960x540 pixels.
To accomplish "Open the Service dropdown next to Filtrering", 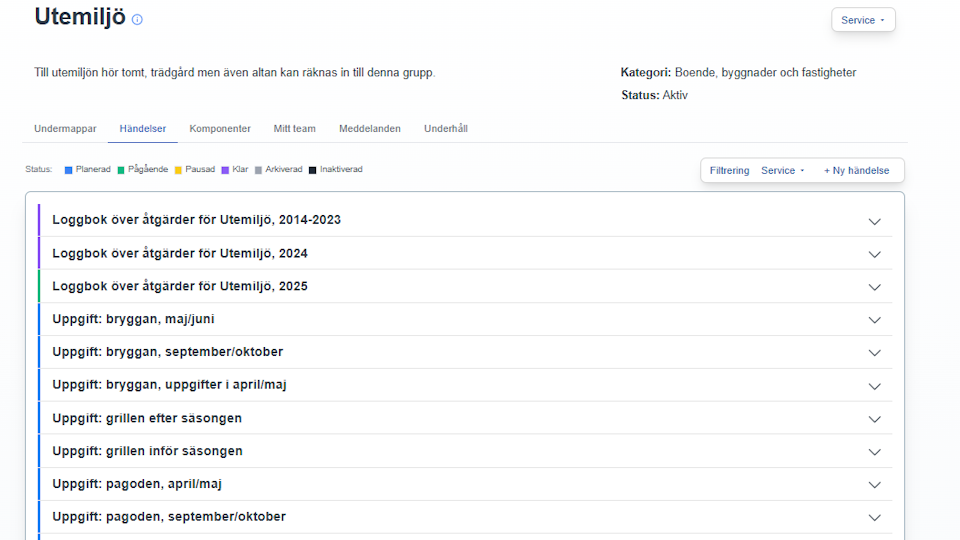I will 782,171.
